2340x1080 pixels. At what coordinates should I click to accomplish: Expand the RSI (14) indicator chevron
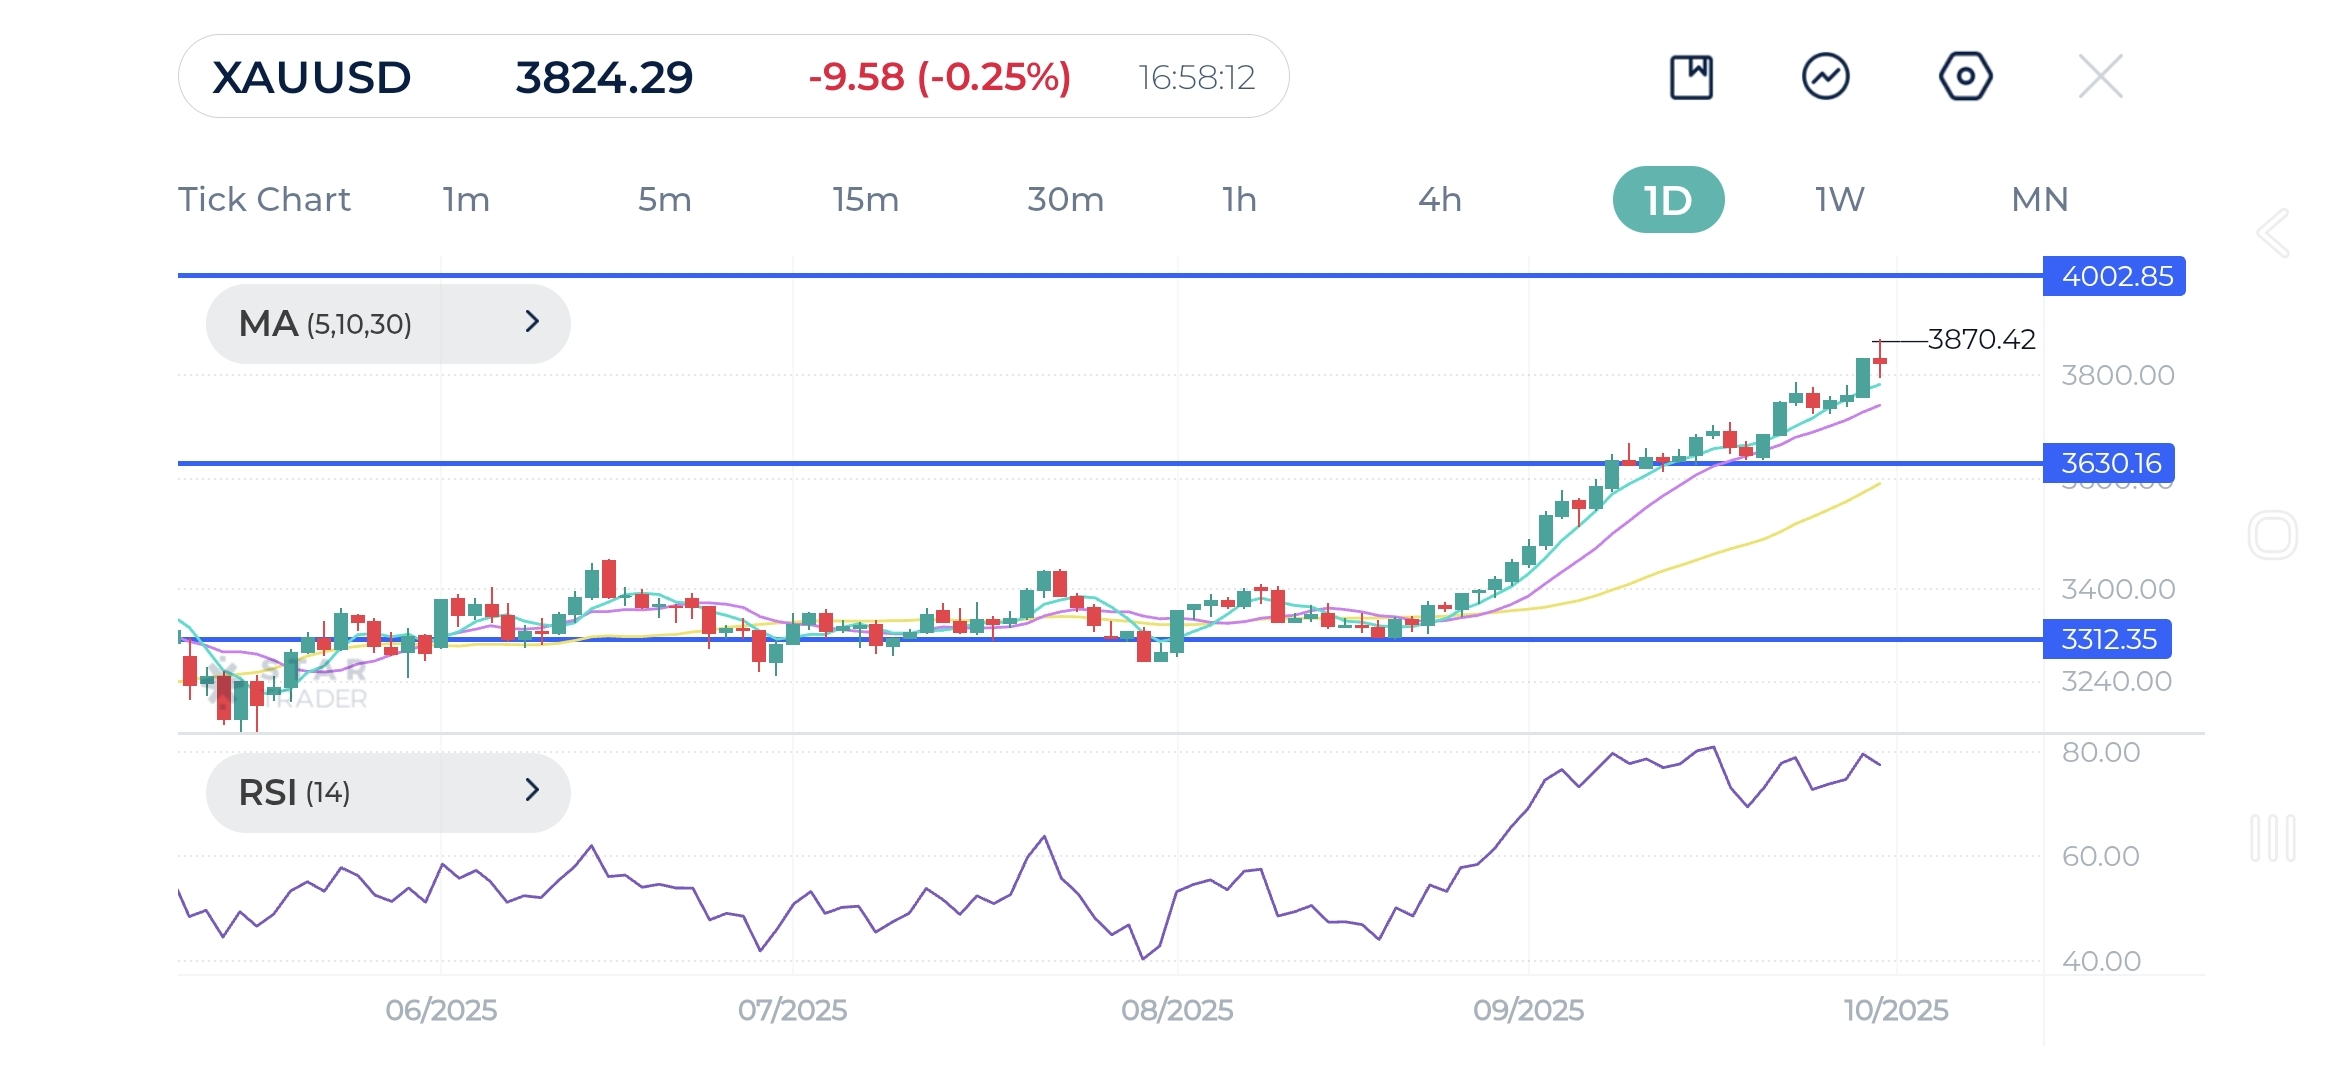(532, 791)
